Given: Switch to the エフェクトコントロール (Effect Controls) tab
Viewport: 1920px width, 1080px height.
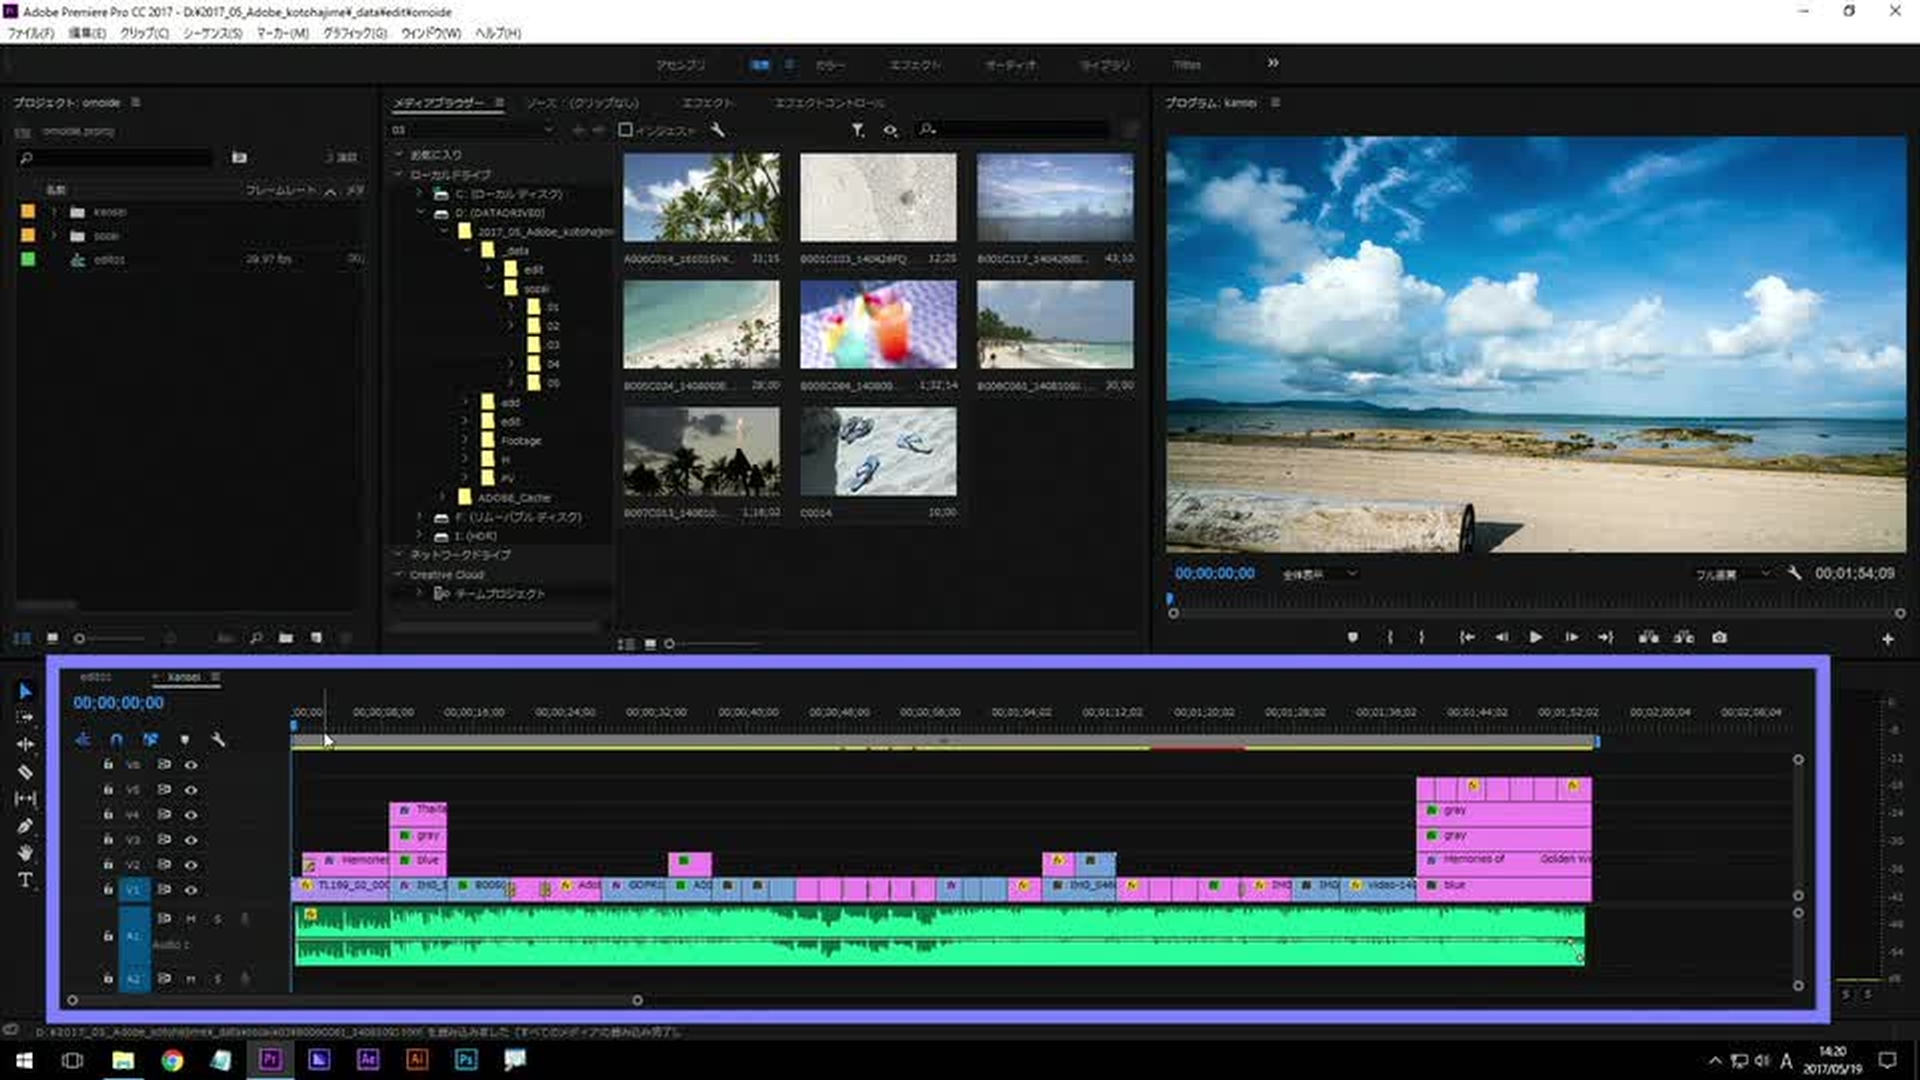Looking at the screenshot, I should 828,103.
